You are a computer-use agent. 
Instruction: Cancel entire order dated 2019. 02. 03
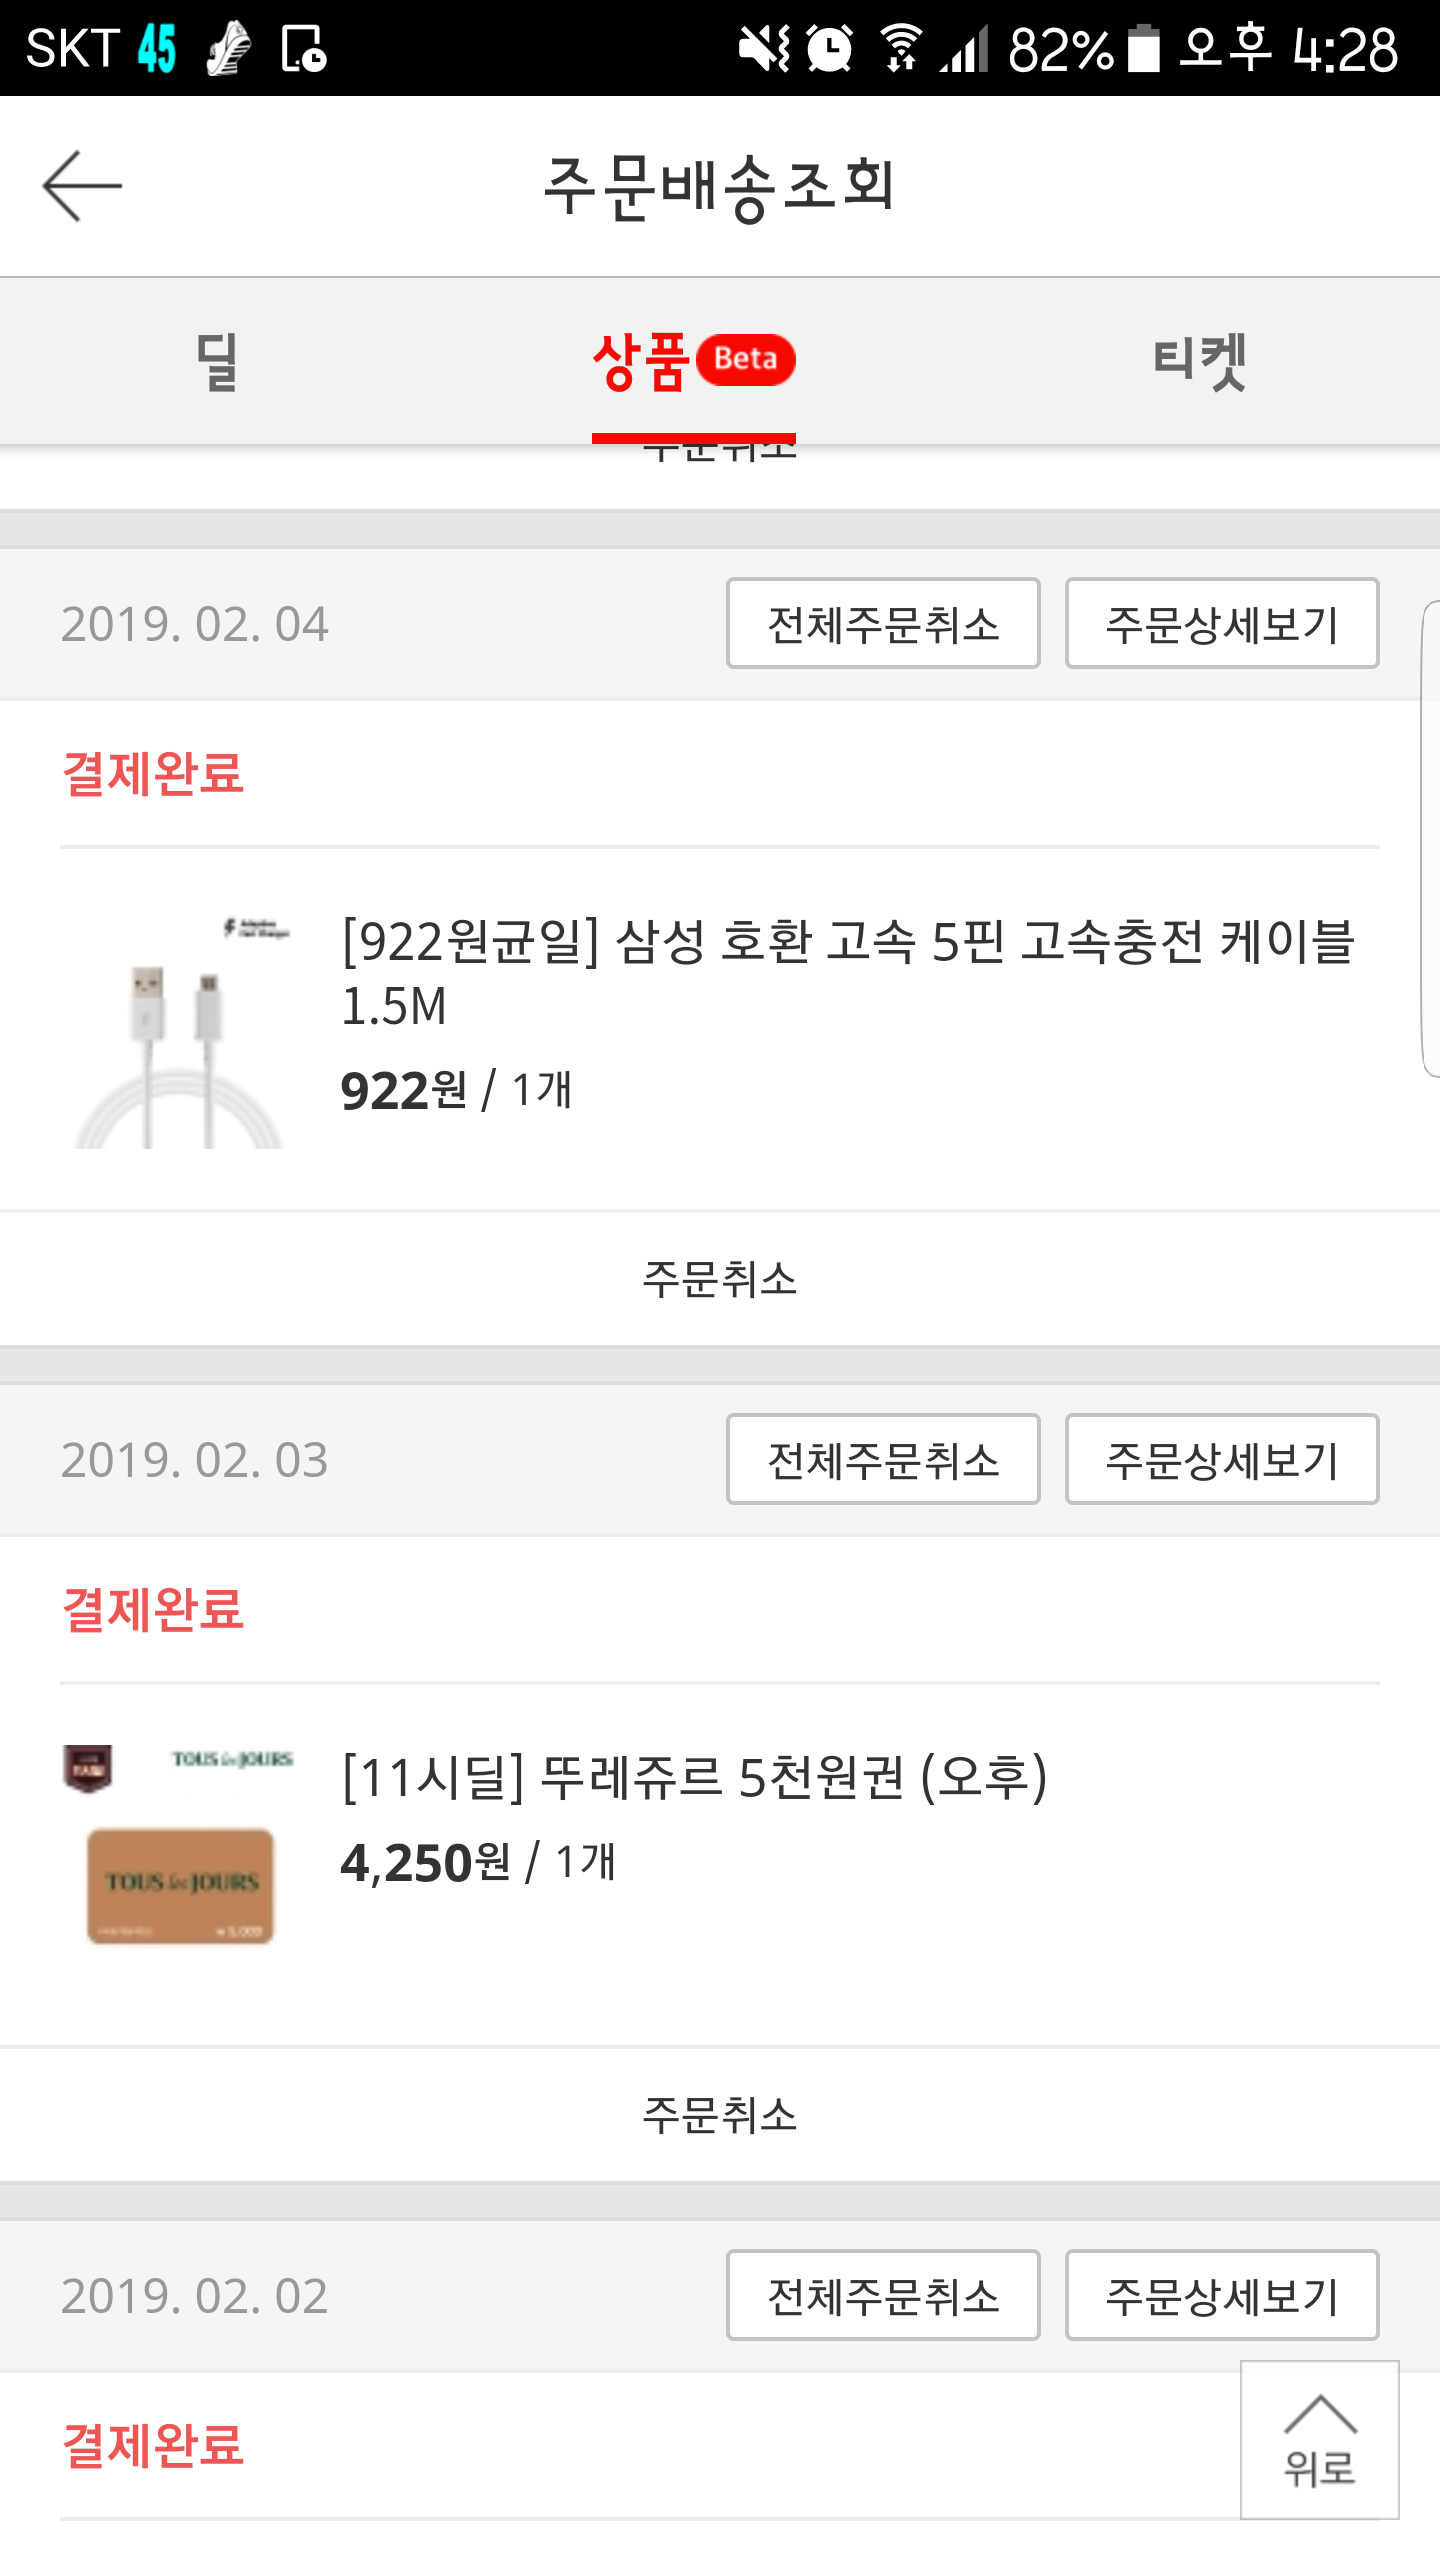883,1460
